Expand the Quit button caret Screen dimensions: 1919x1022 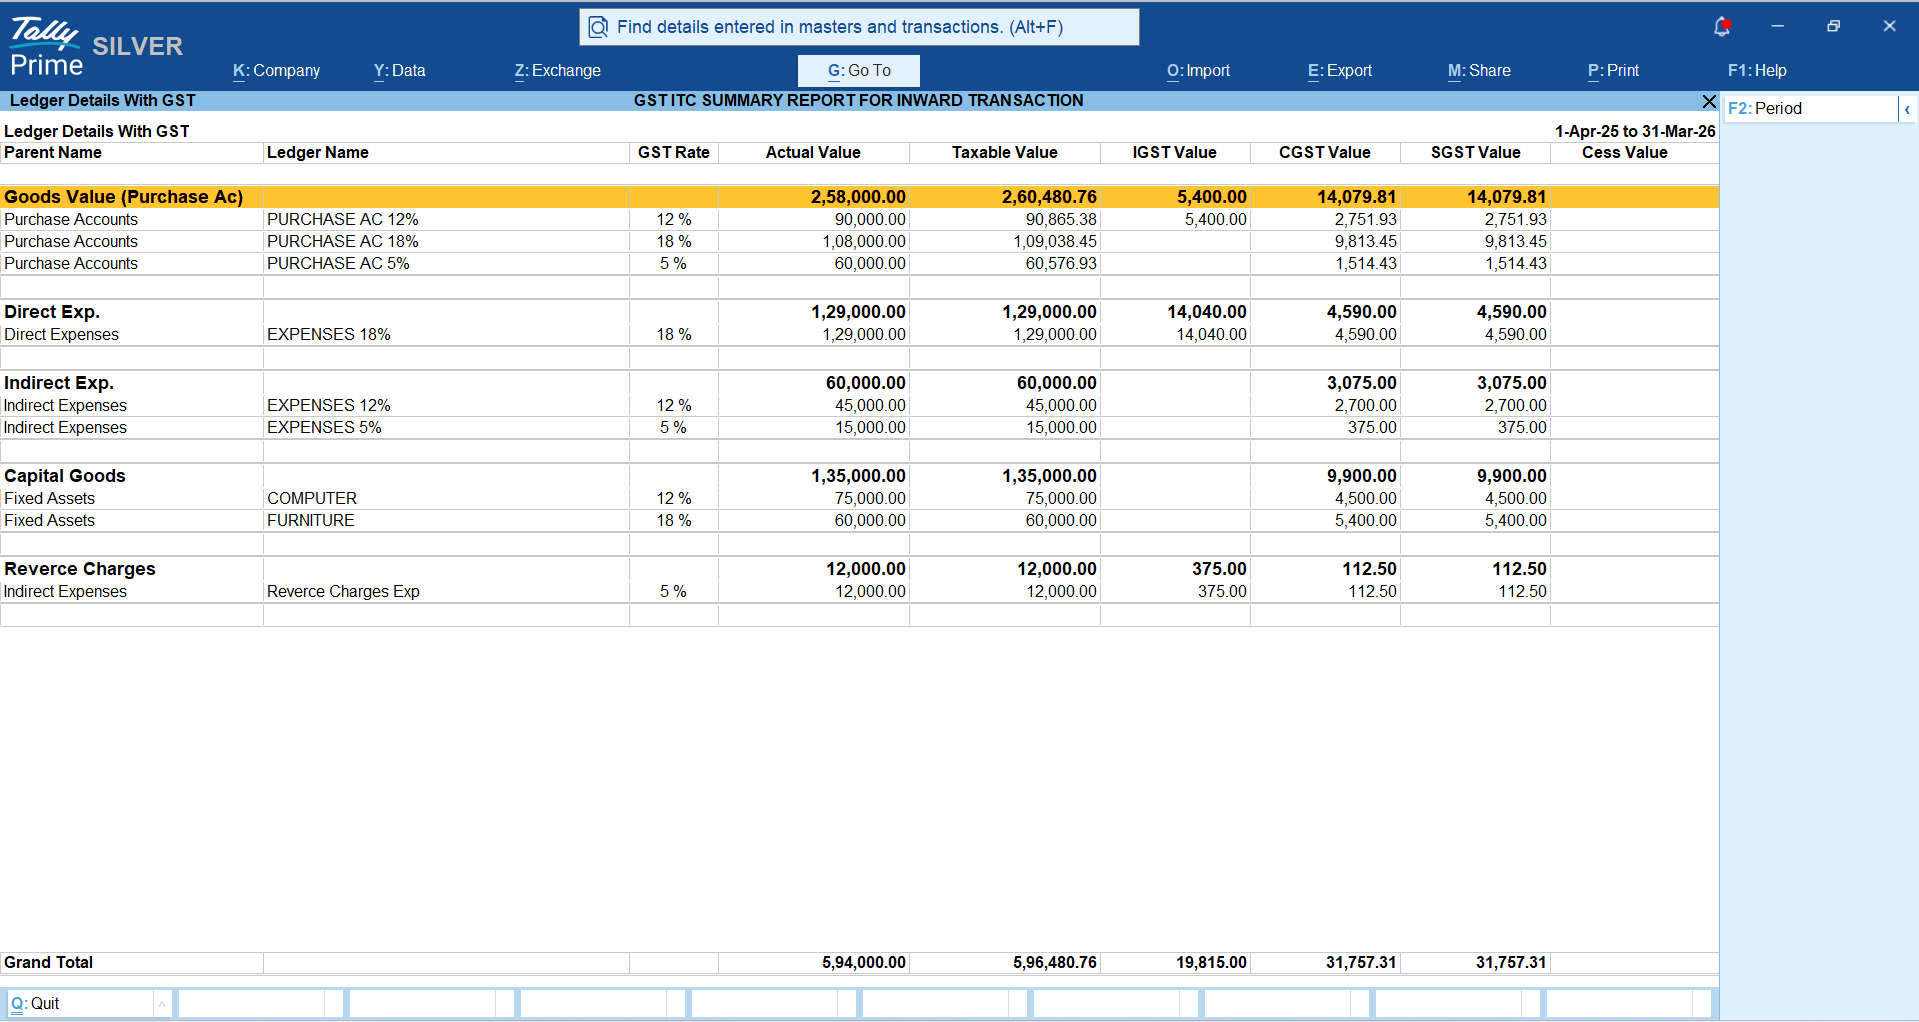[x=162, y=1003]
